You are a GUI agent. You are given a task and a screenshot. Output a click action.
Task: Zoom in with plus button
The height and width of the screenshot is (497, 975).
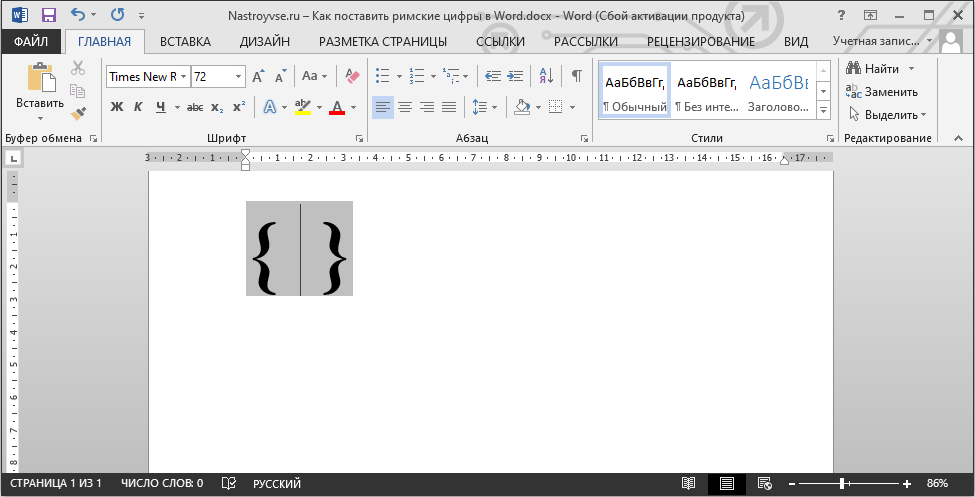tap(907, 483)
